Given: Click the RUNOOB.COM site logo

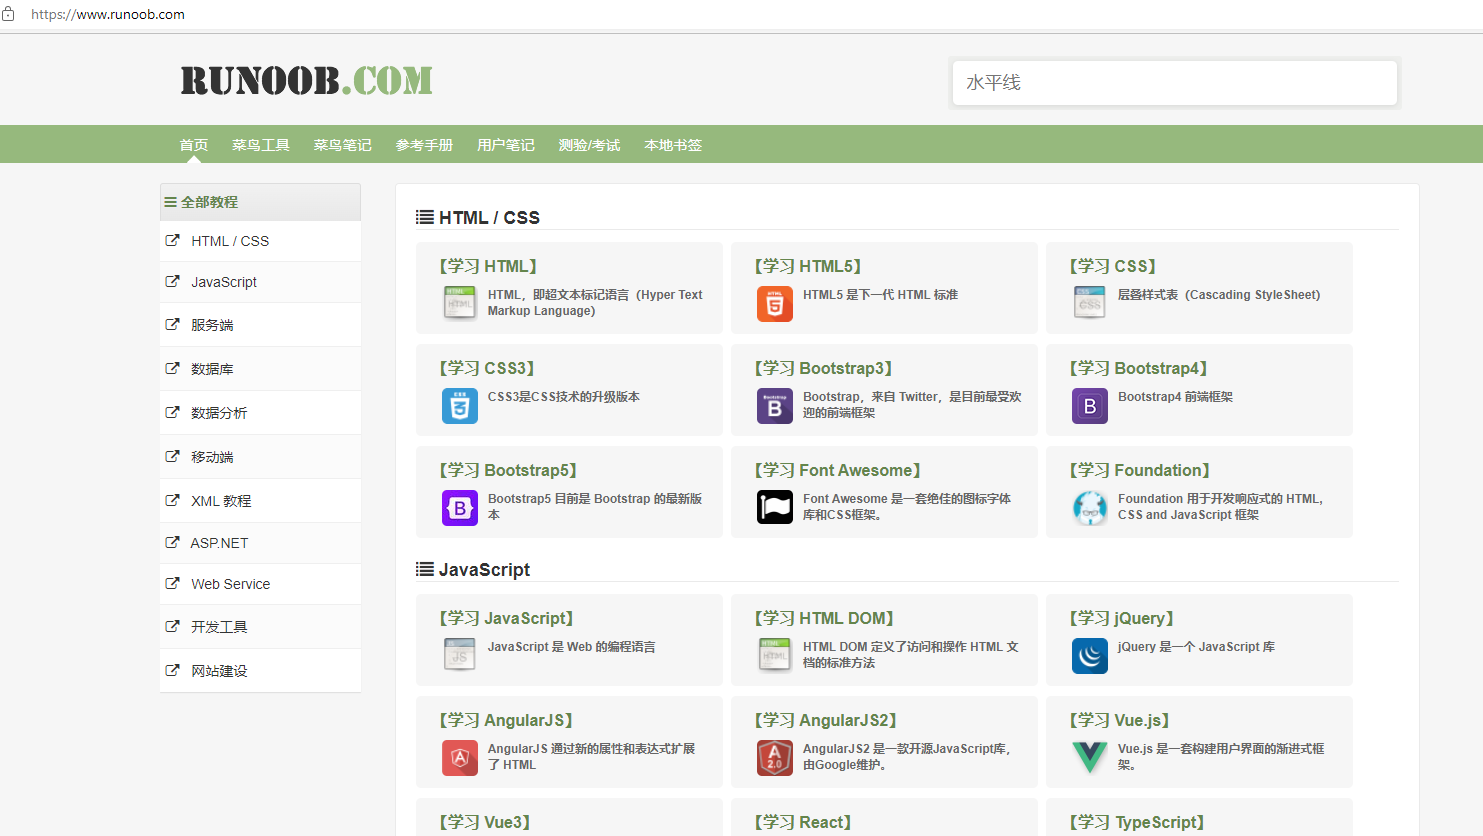Looking at the screenshot, I should (x=307, y=81).
